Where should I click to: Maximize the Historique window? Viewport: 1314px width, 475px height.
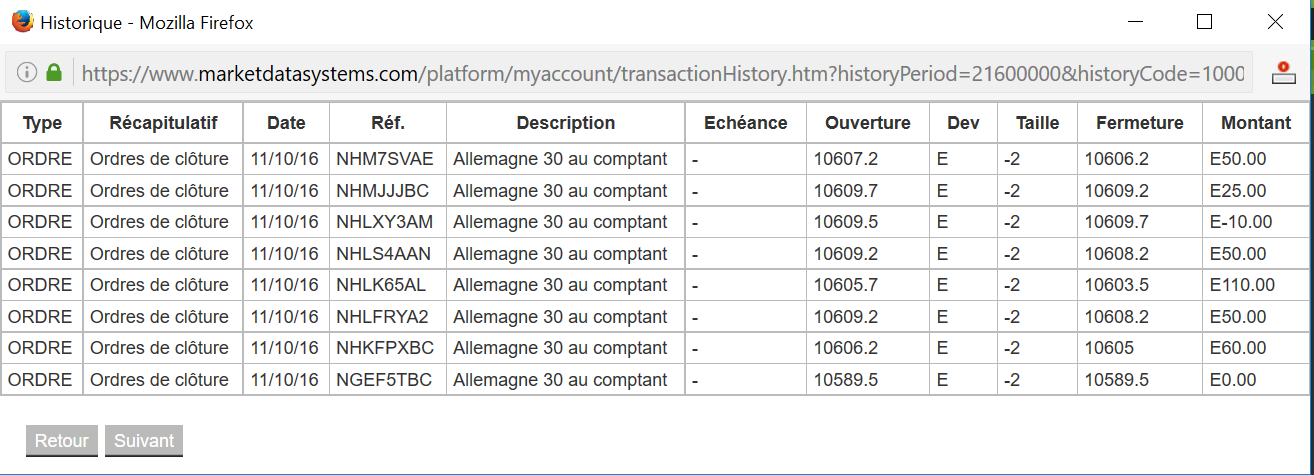pyautogui.click(x=1204, y=21)
